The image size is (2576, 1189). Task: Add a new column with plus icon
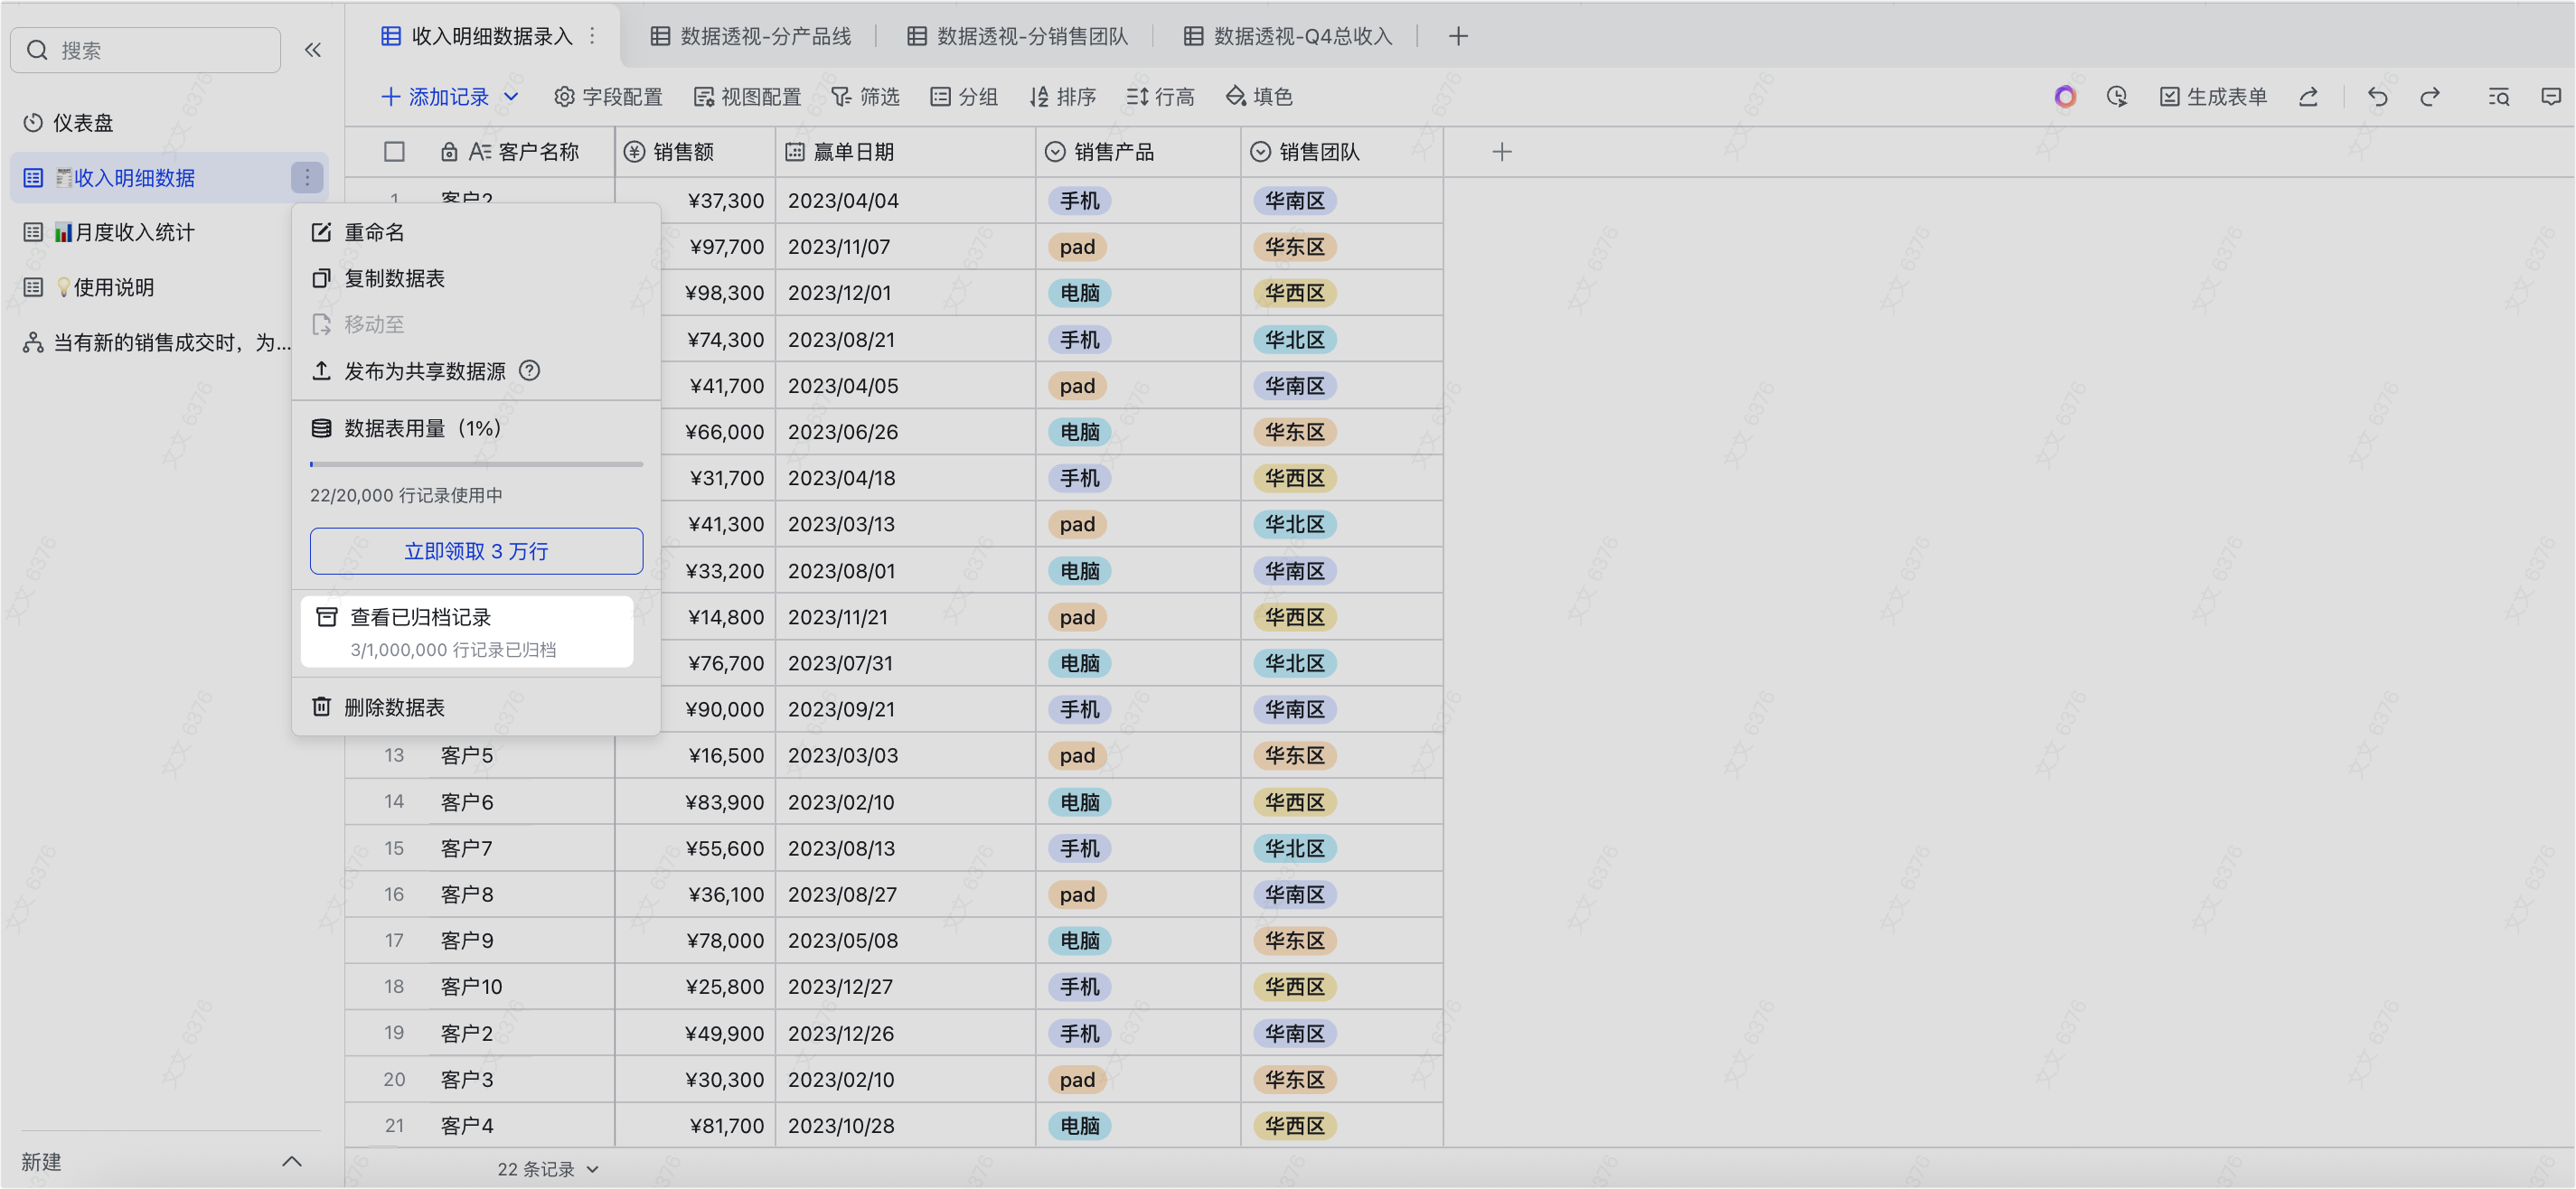pos(1501,152)
